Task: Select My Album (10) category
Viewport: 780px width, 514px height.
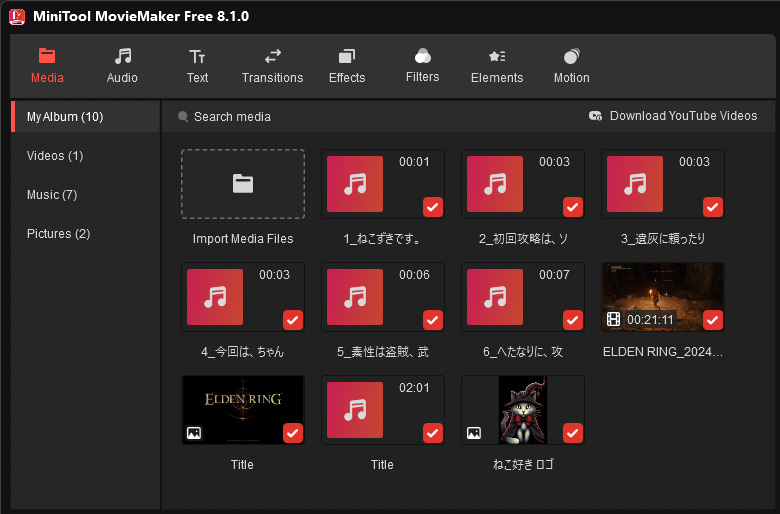Action: [85, 116]
